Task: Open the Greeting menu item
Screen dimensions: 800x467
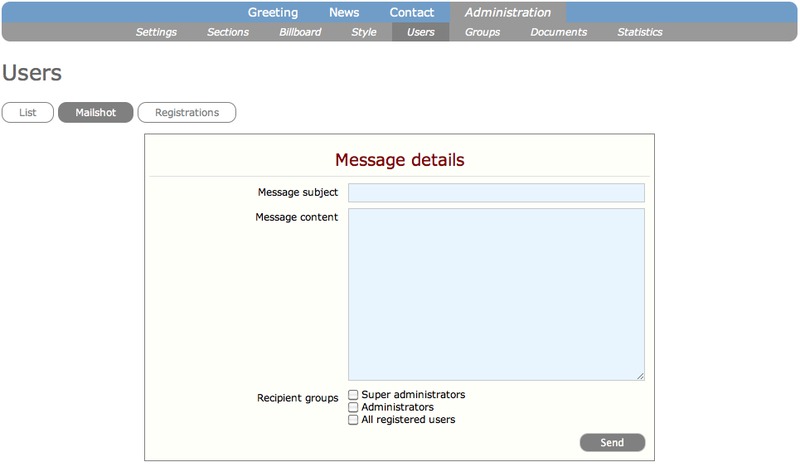Action: [x=273, y=12]
